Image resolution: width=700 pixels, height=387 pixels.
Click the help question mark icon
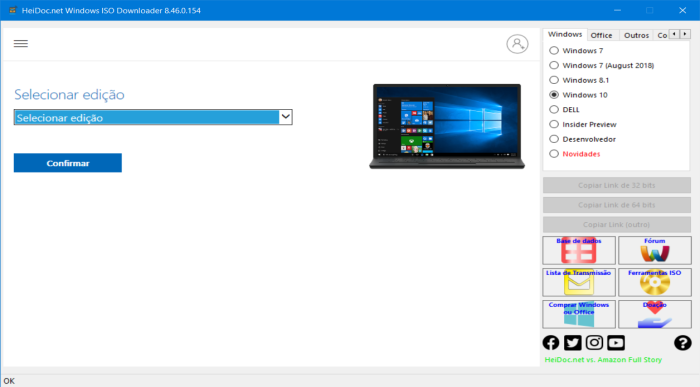683,343
